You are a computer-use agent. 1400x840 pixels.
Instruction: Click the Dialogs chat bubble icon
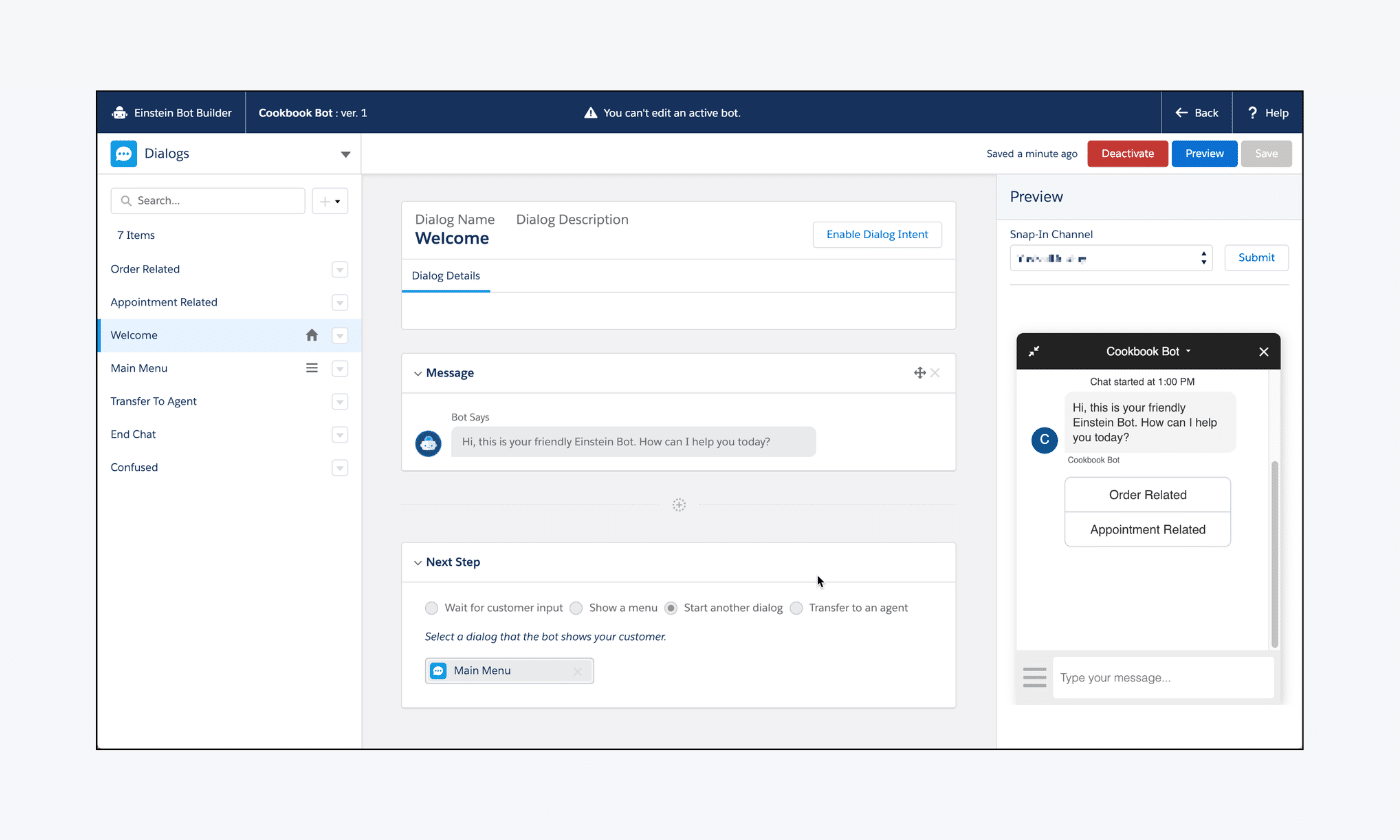123,154
